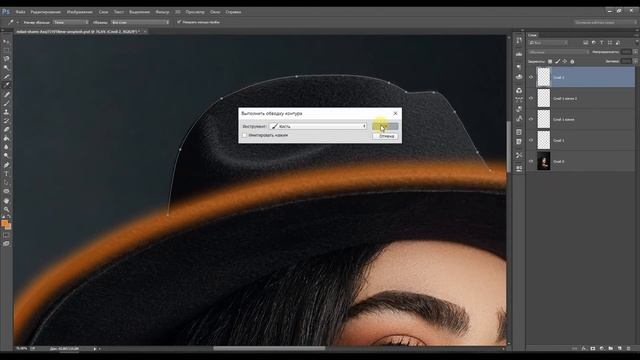Viewport: 640px width, 360px height.
Task: Select the Hand tool
Action: [6, 200]
